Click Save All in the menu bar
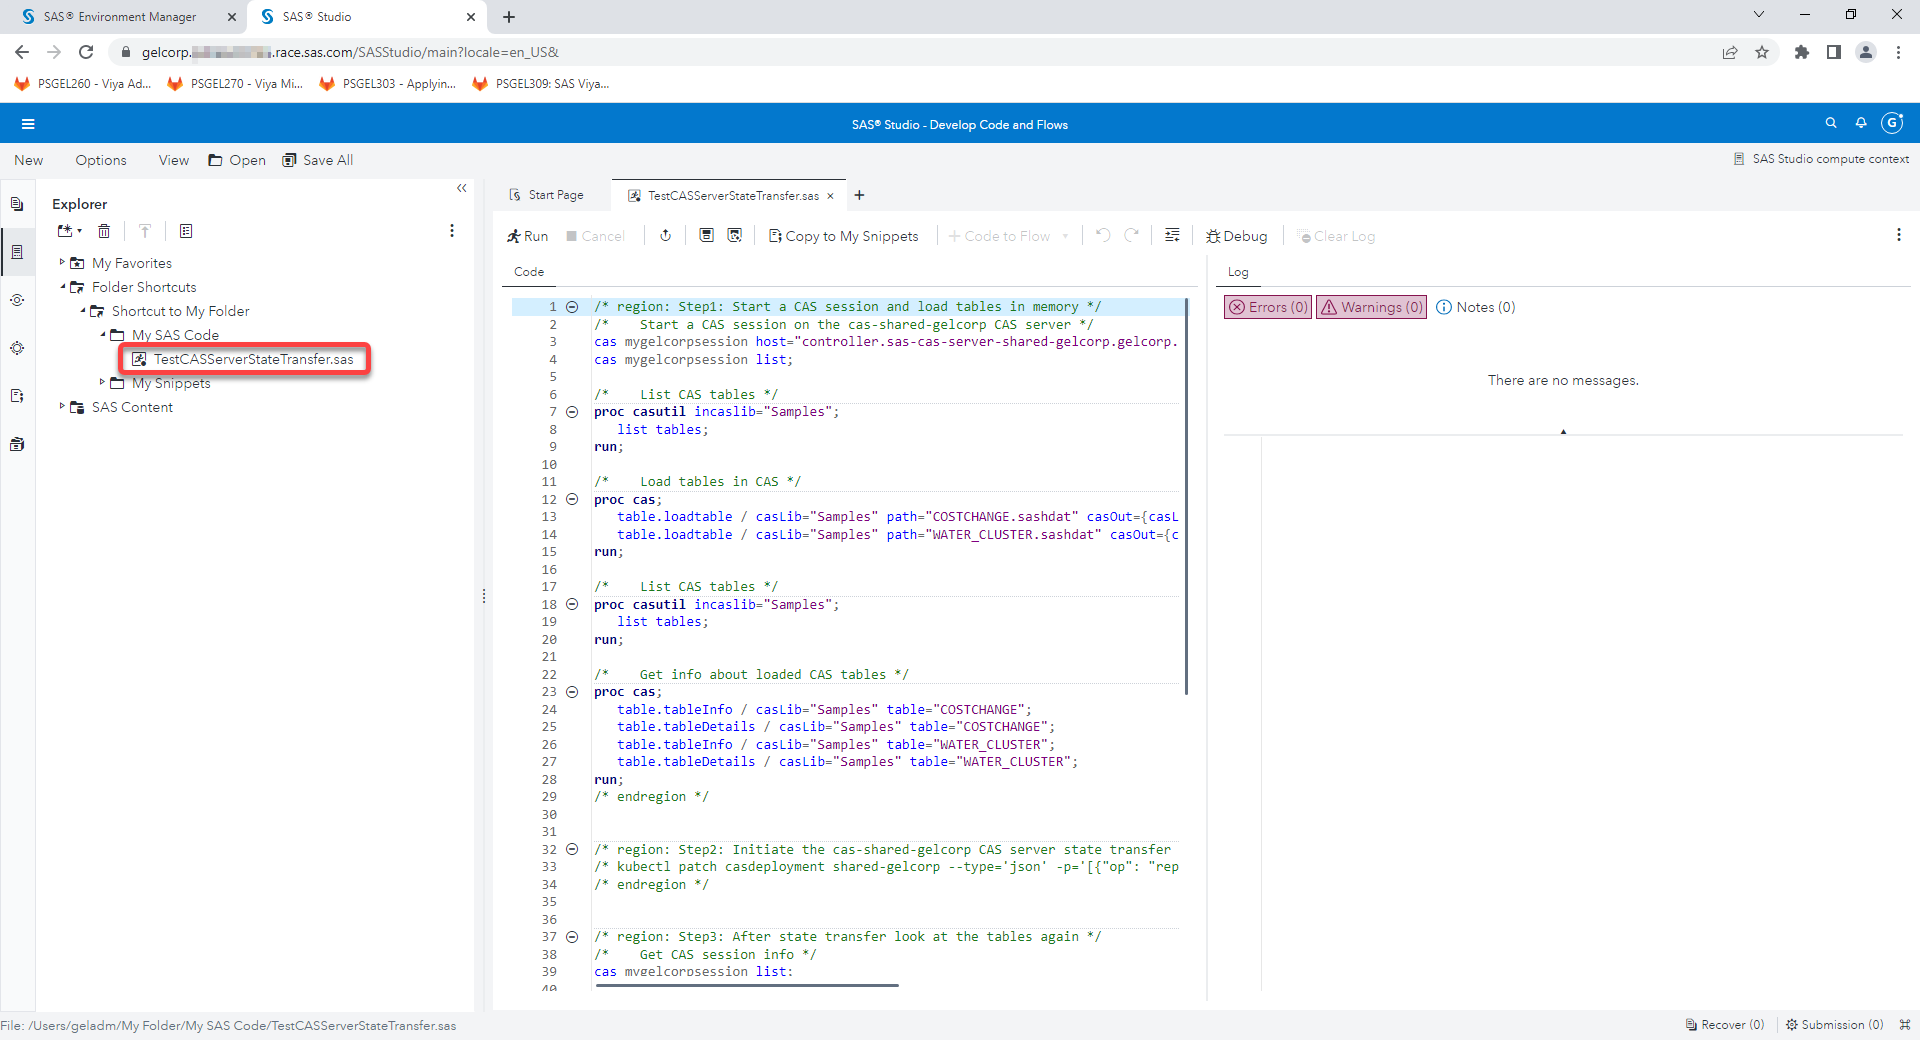1920x1040 pixels. coord(318,160)
